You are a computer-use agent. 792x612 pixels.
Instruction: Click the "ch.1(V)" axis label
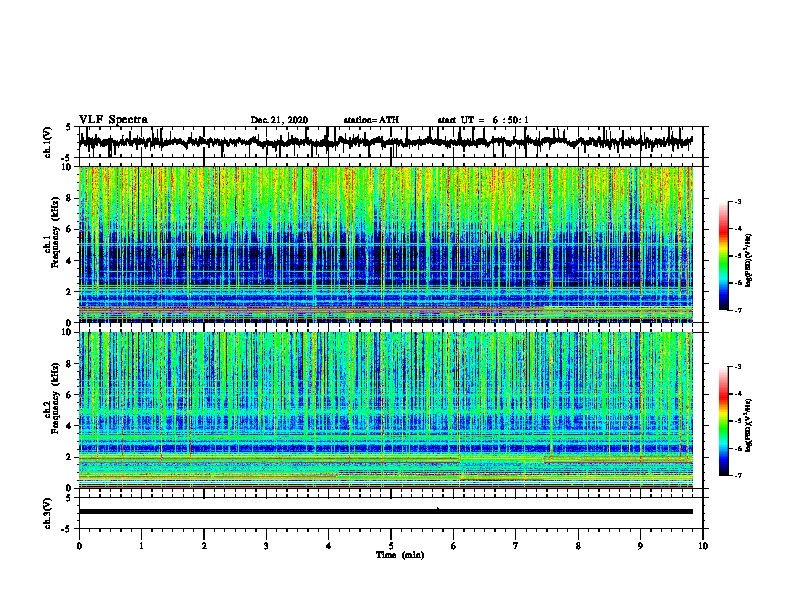tap(48, 142)
